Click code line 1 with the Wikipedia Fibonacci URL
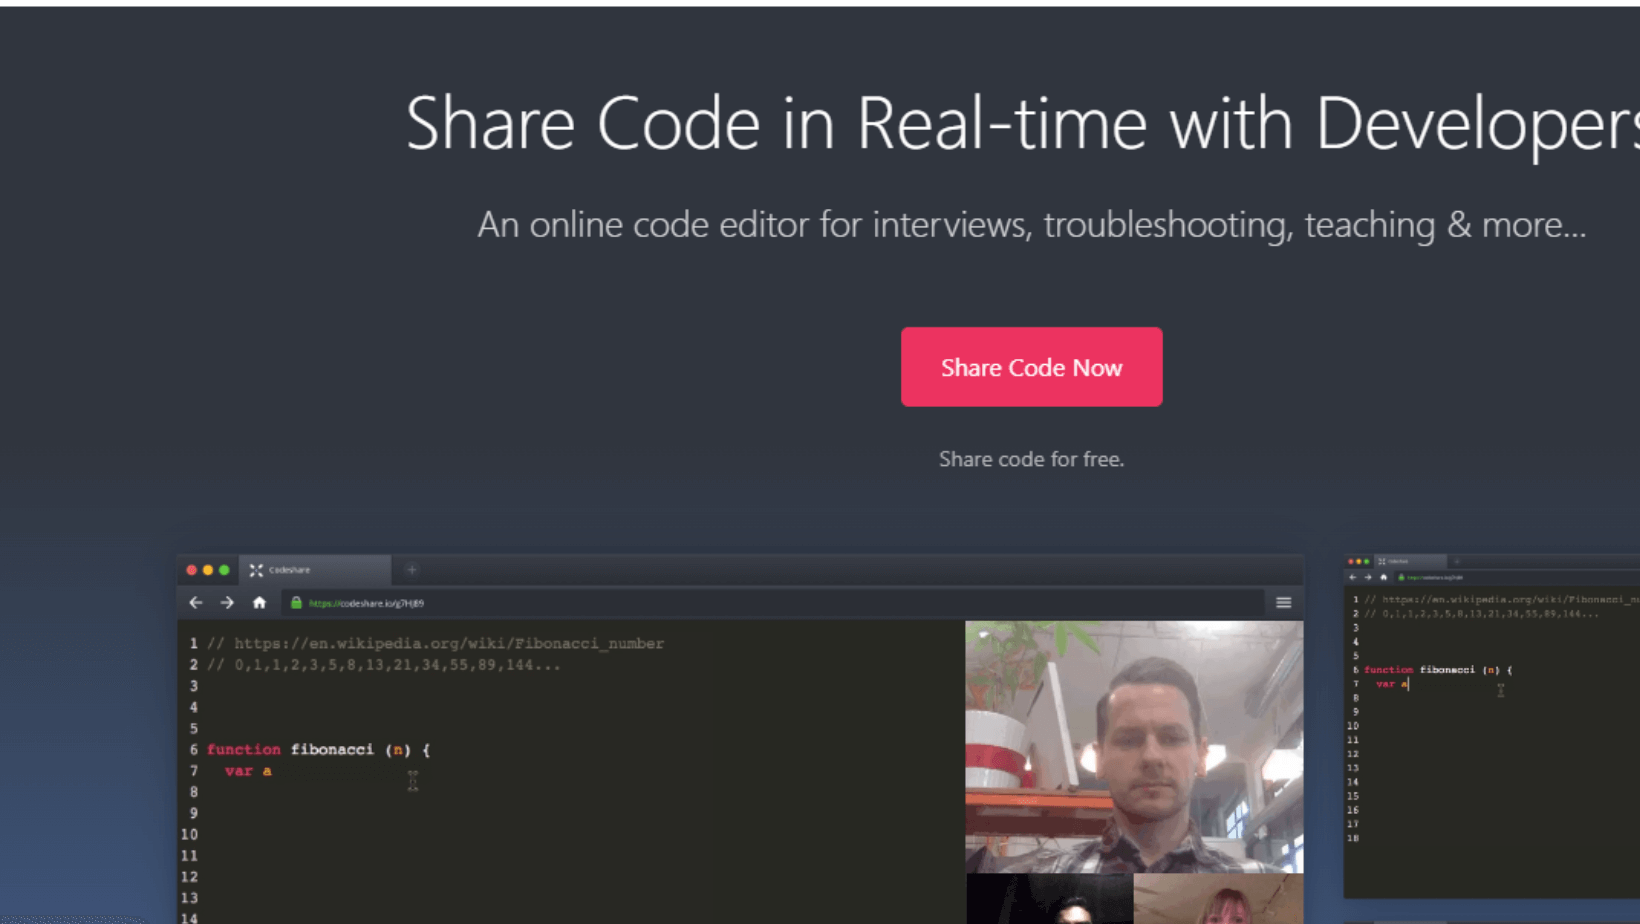 click(435, 643)
